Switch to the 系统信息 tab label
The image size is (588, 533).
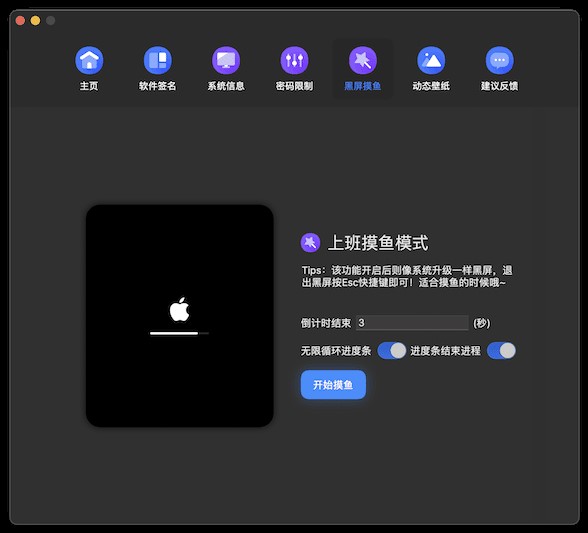(226, 86)
